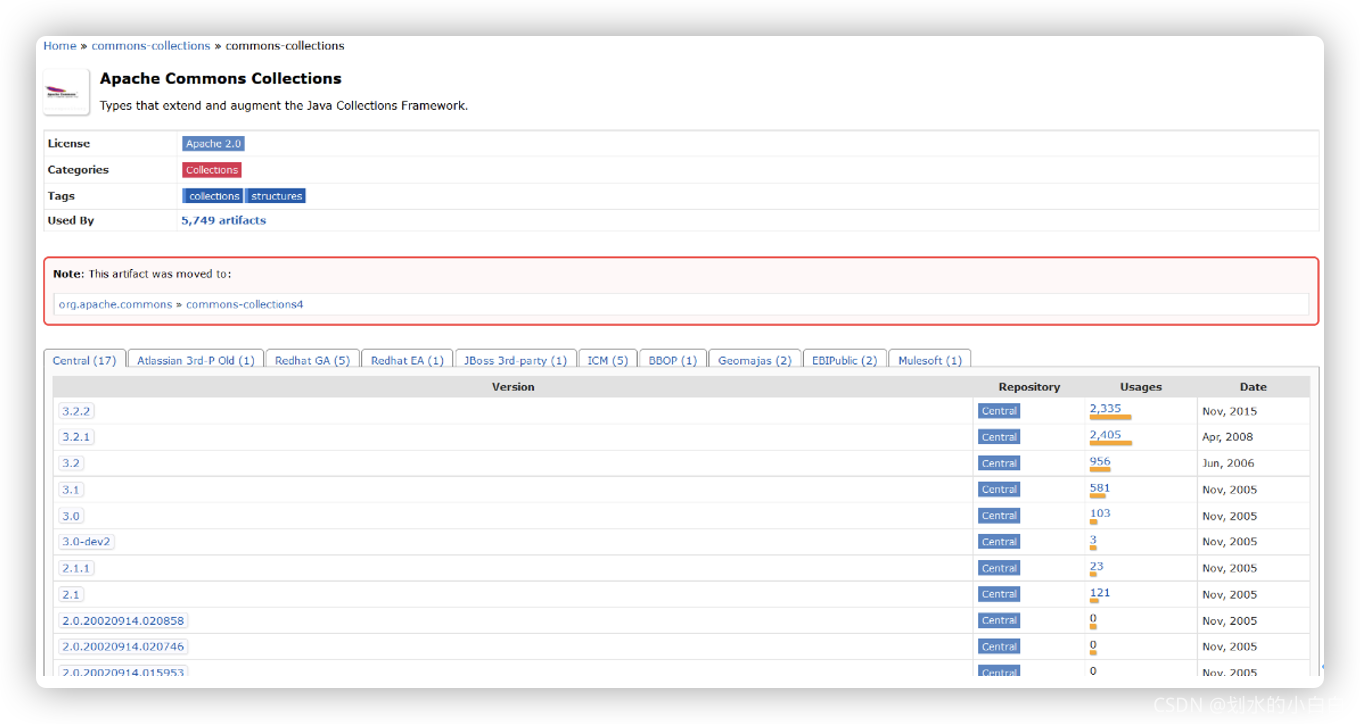Open version 2.0.20020914.020858
1360x724 pixels.
(x=123, y=621)
